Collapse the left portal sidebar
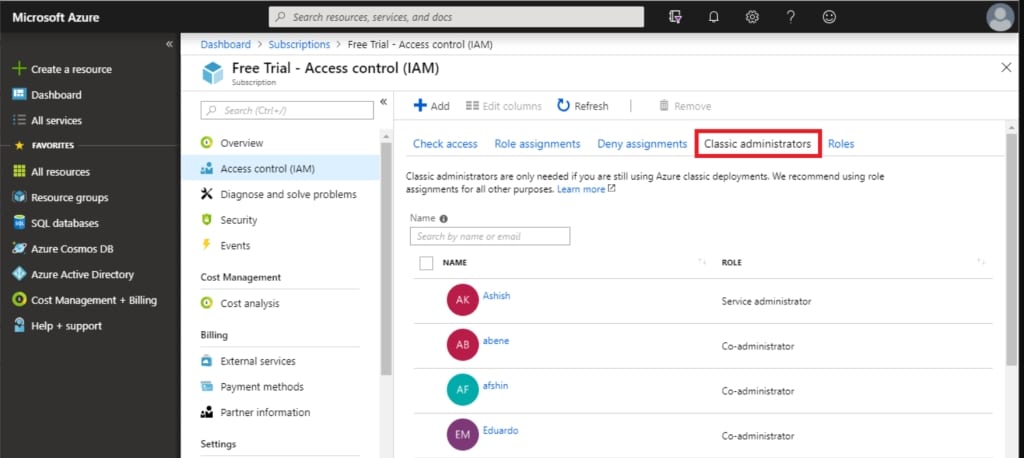Screen dimensions: 1024x458 point(169,44)
